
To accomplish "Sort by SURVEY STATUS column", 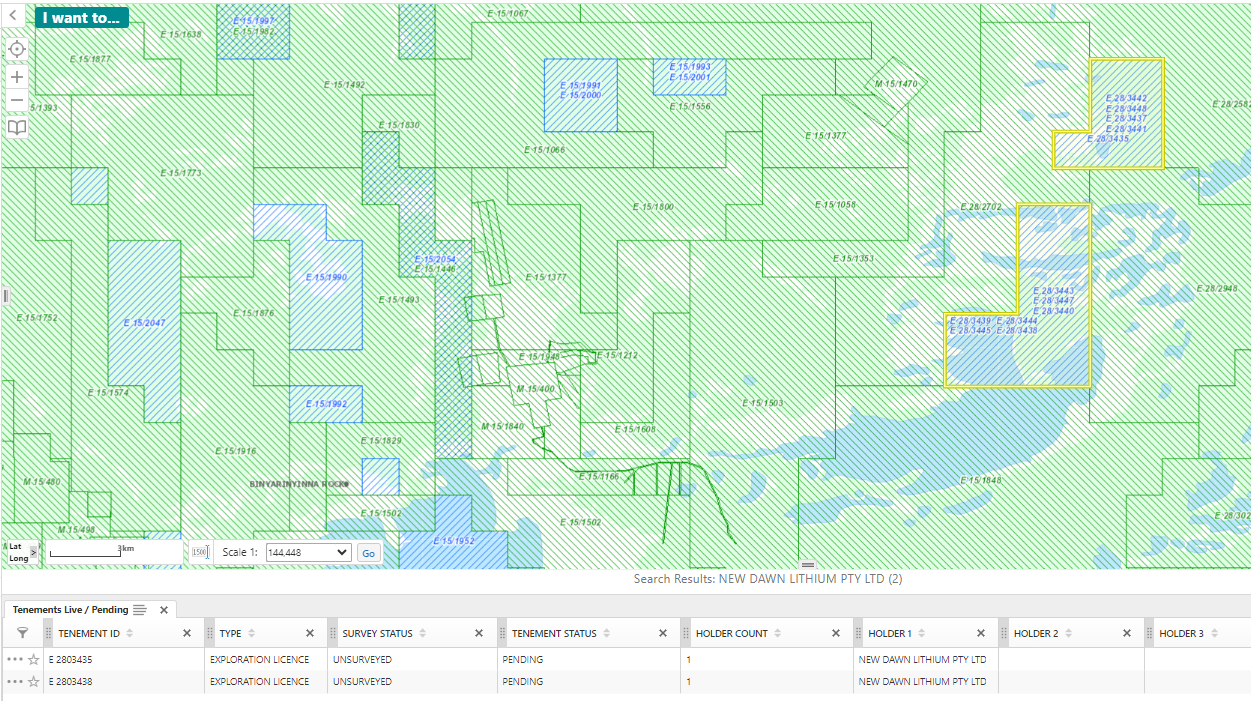I will [x=422, y=633].
